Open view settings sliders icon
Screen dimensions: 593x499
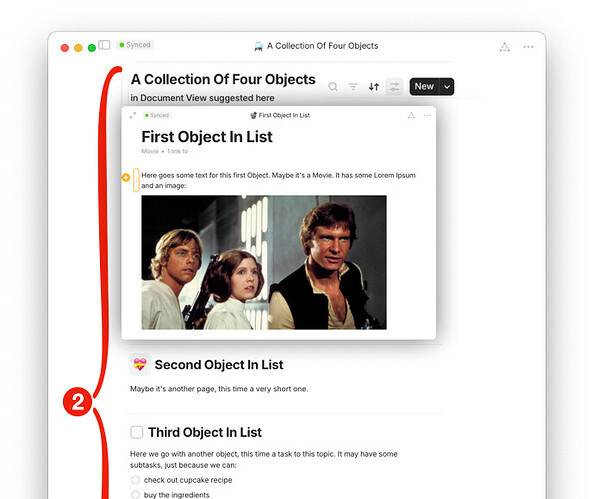(394, 87)
